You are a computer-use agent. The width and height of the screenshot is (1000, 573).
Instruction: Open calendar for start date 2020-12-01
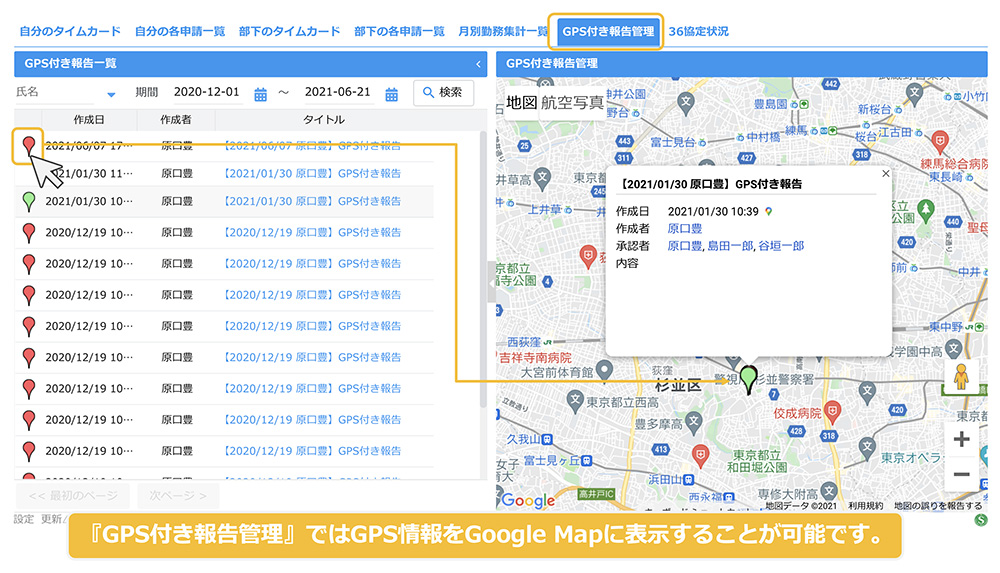coord(260,94)
